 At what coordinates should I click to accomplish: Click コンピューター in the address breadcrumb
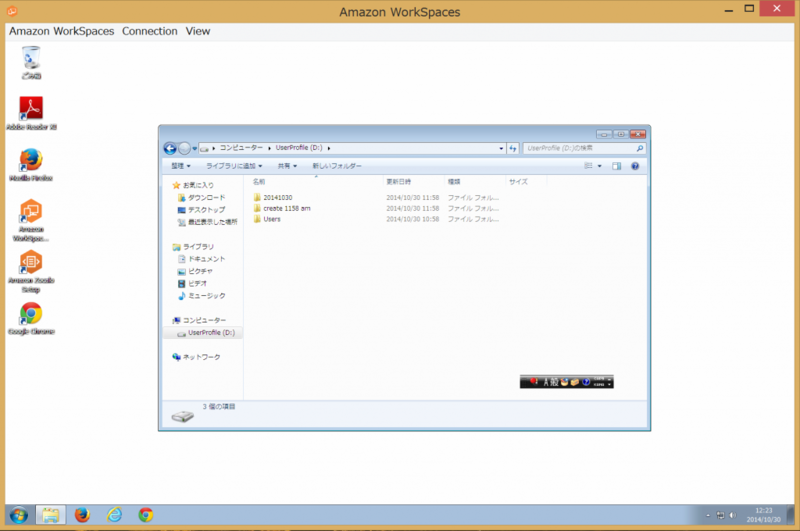tap(241, 147)
